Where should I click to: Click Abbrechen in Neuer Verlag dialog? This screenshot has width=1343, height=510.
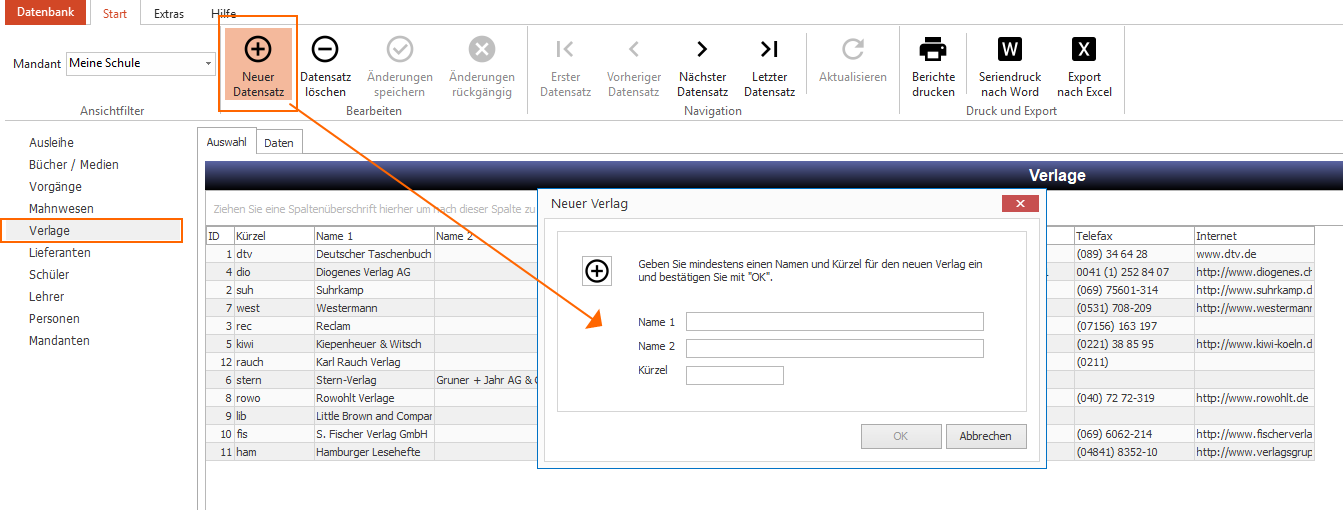click(x=986, y=436)
